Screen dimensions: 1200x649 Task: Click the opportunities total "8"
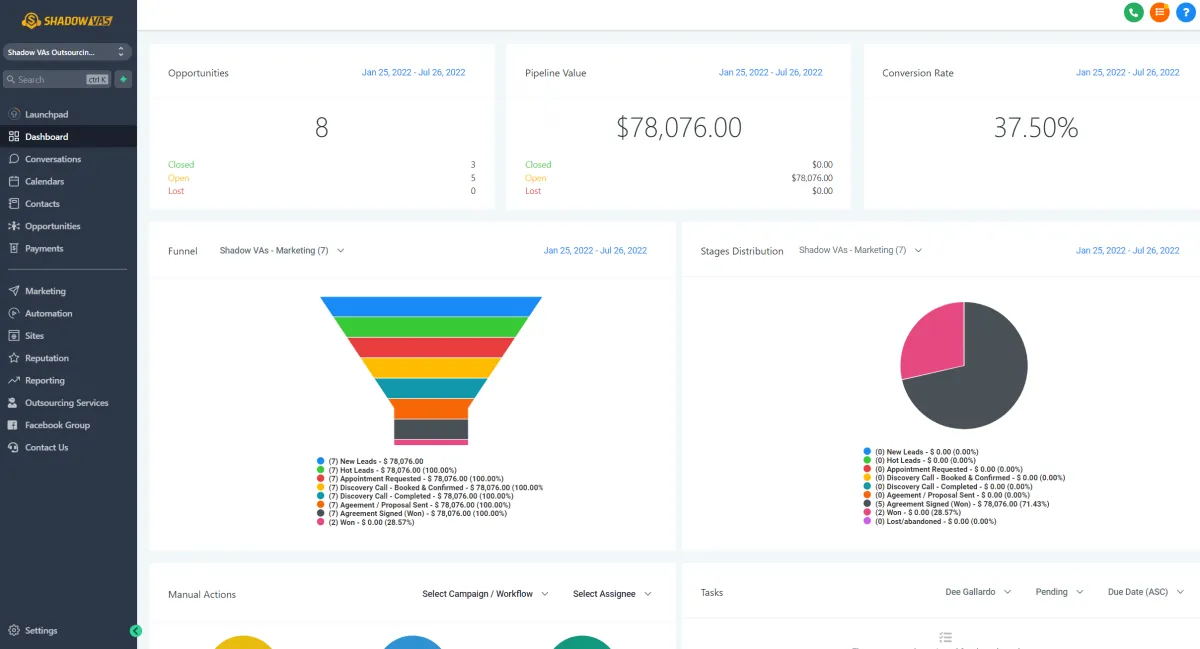[321, 127]
